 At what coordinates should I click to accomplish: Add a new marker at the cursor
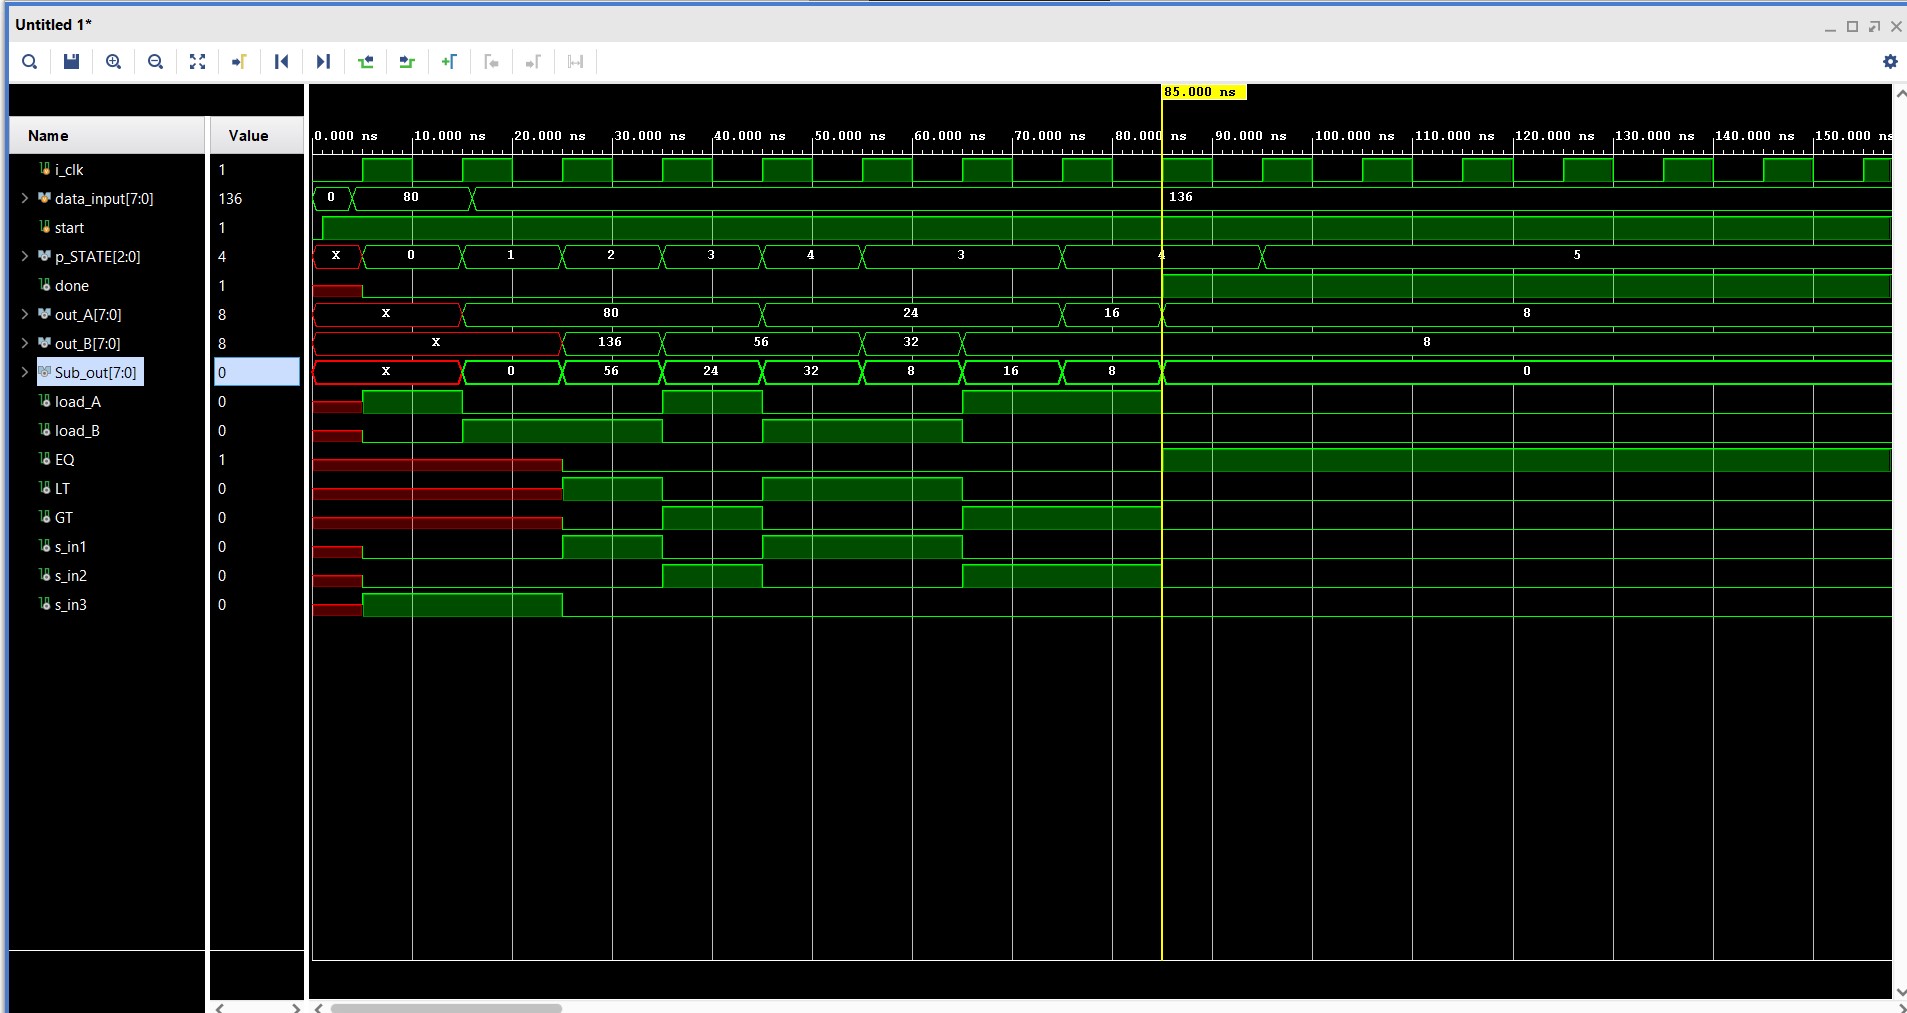(x=449, y=61)
